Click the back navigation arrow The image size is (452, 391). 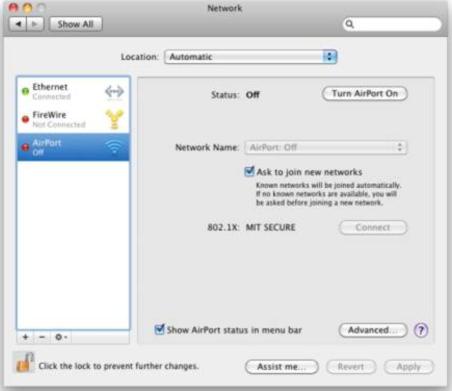[18, 24]
